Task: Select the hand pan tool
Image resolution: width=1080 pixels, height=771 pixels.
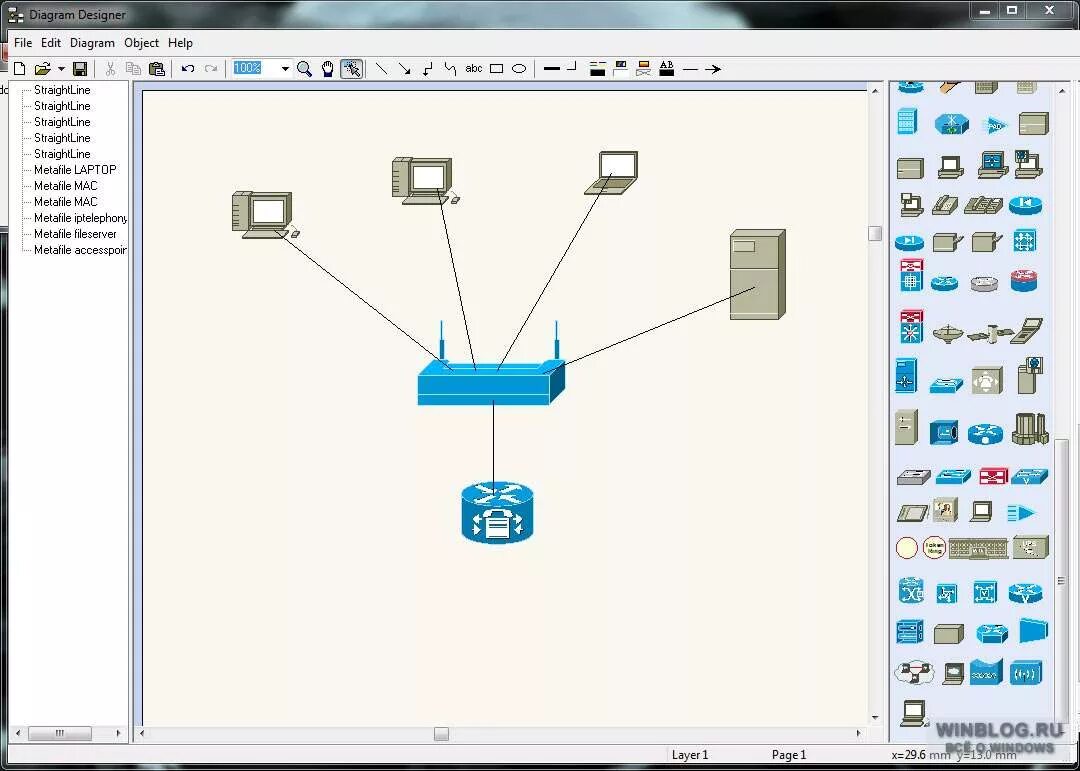Action: click(328, 69)
